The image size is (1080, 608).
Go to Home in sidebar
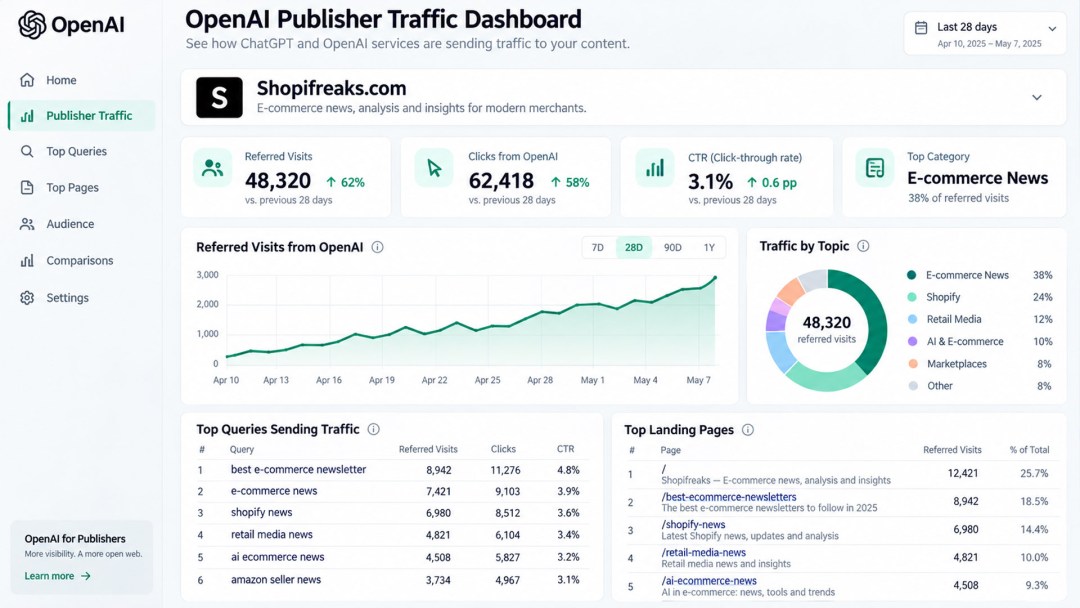81,80
